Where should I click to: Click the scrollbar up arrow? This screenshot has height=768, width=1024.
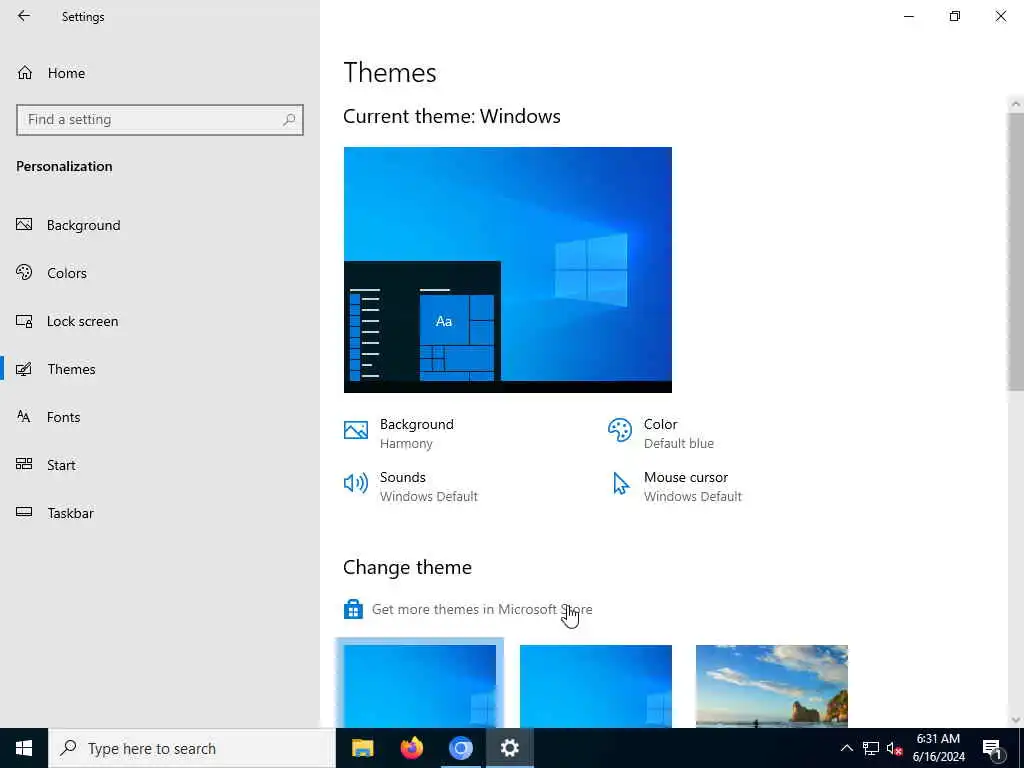pos(1016,104)
